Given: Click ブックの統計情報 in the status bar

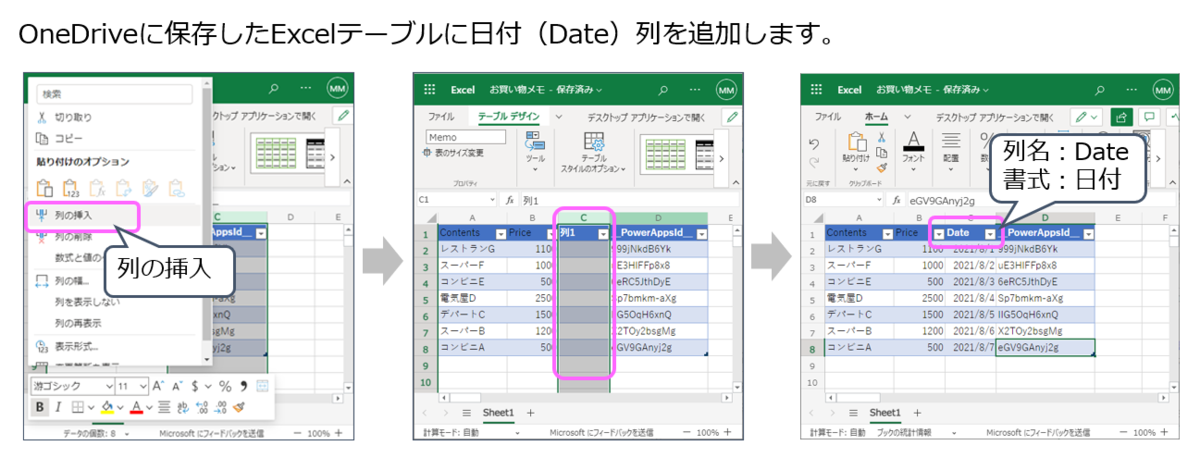Looking at the screenshot, I should pyautogui.click(x=905, y=433).
